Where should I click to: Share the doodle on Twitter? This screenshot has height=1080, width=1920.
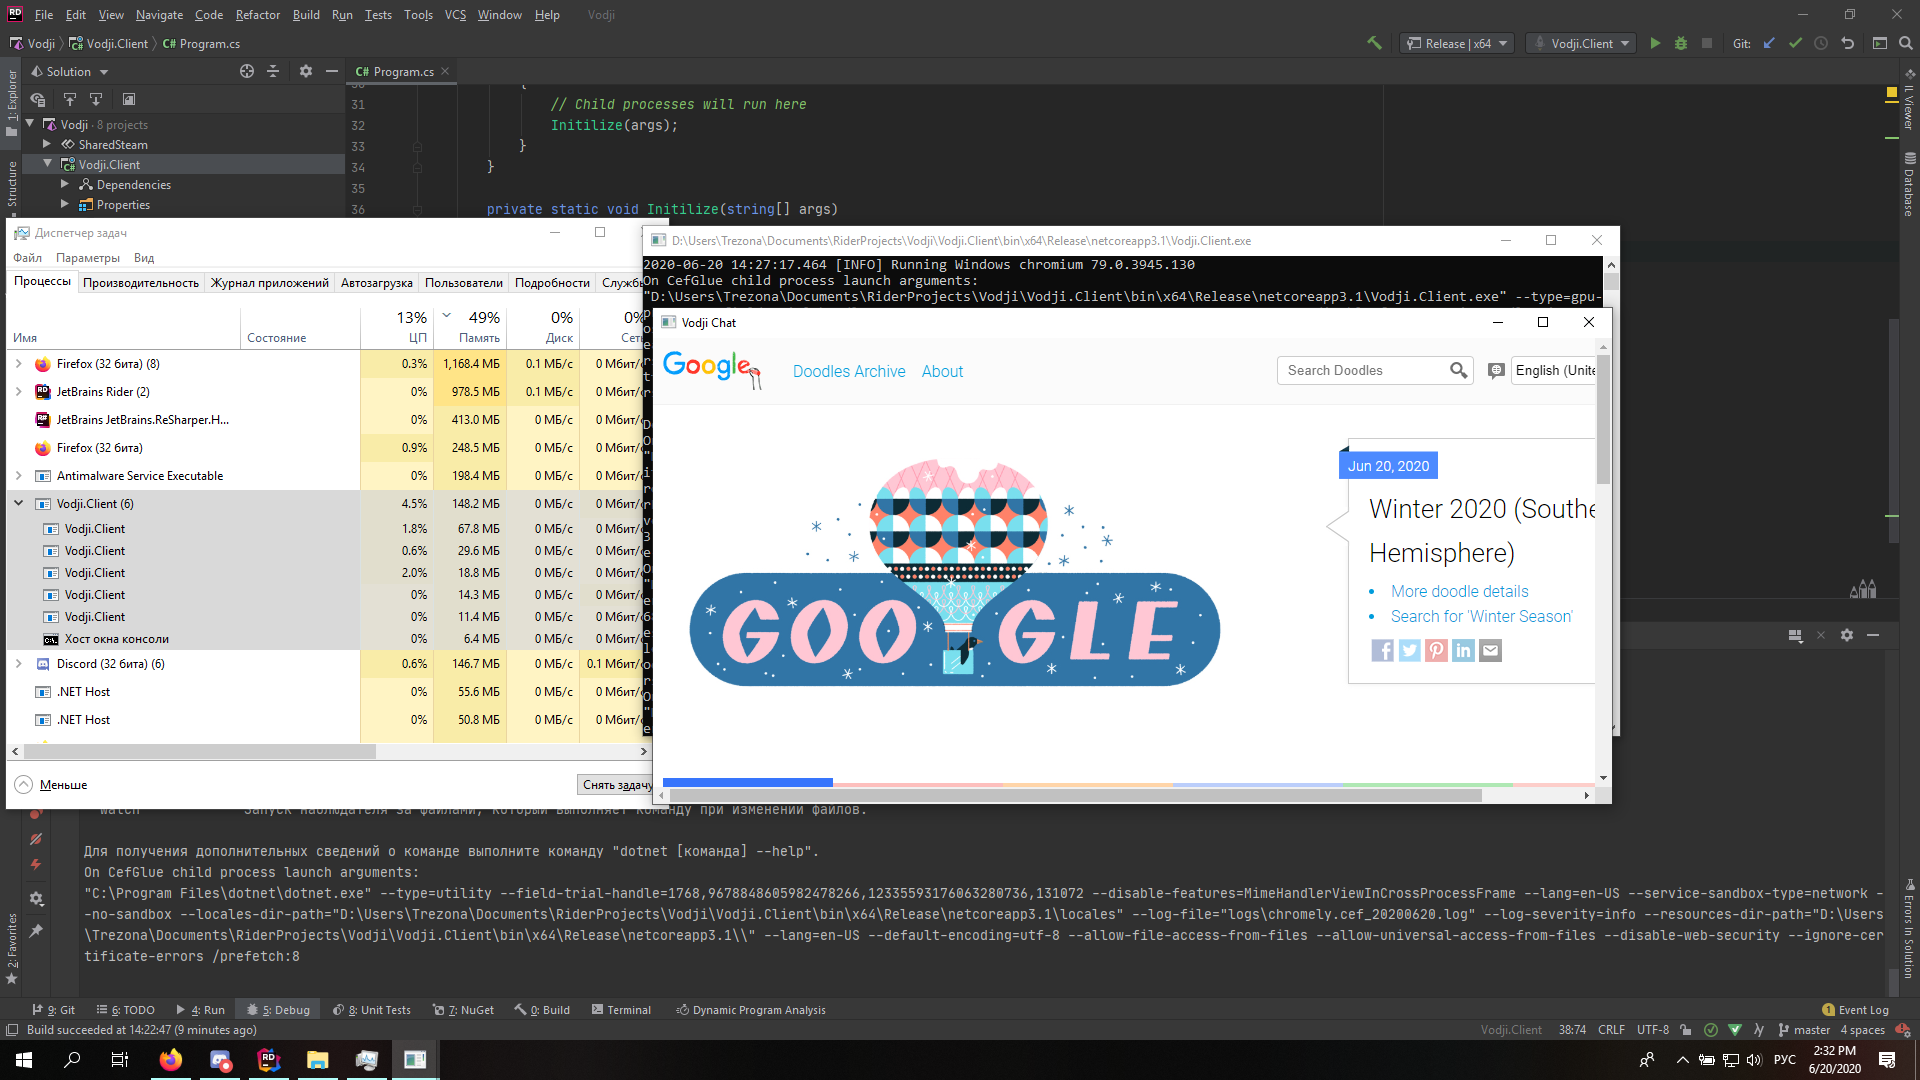tap(1409, 650)
